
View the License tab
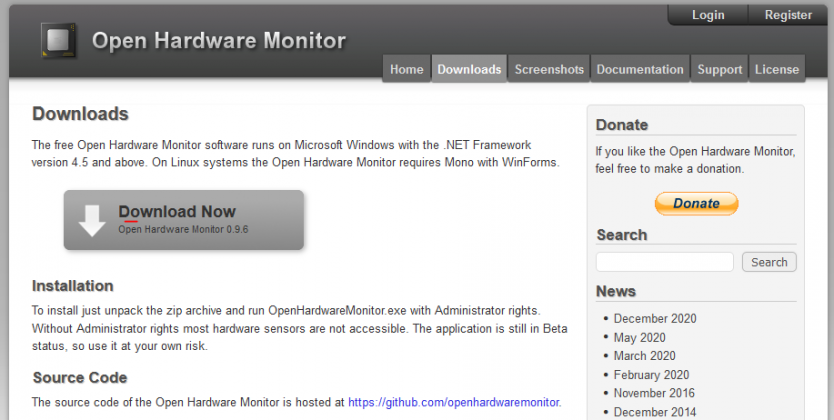coord(777,69)
